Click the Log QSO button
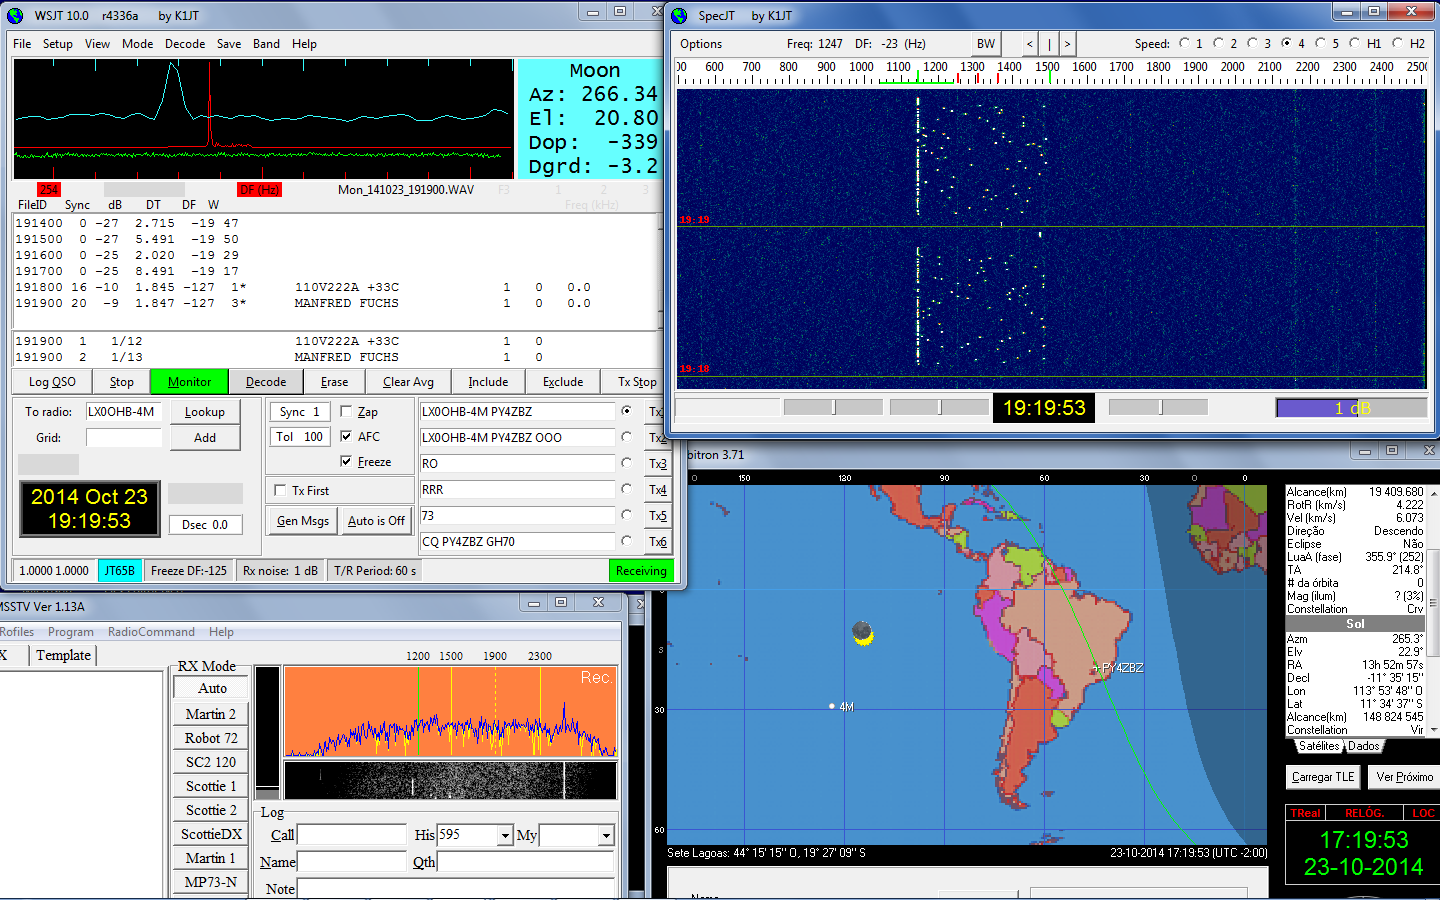The height and width of the screenshot is (900, 1440). click(x=52, y=382)
